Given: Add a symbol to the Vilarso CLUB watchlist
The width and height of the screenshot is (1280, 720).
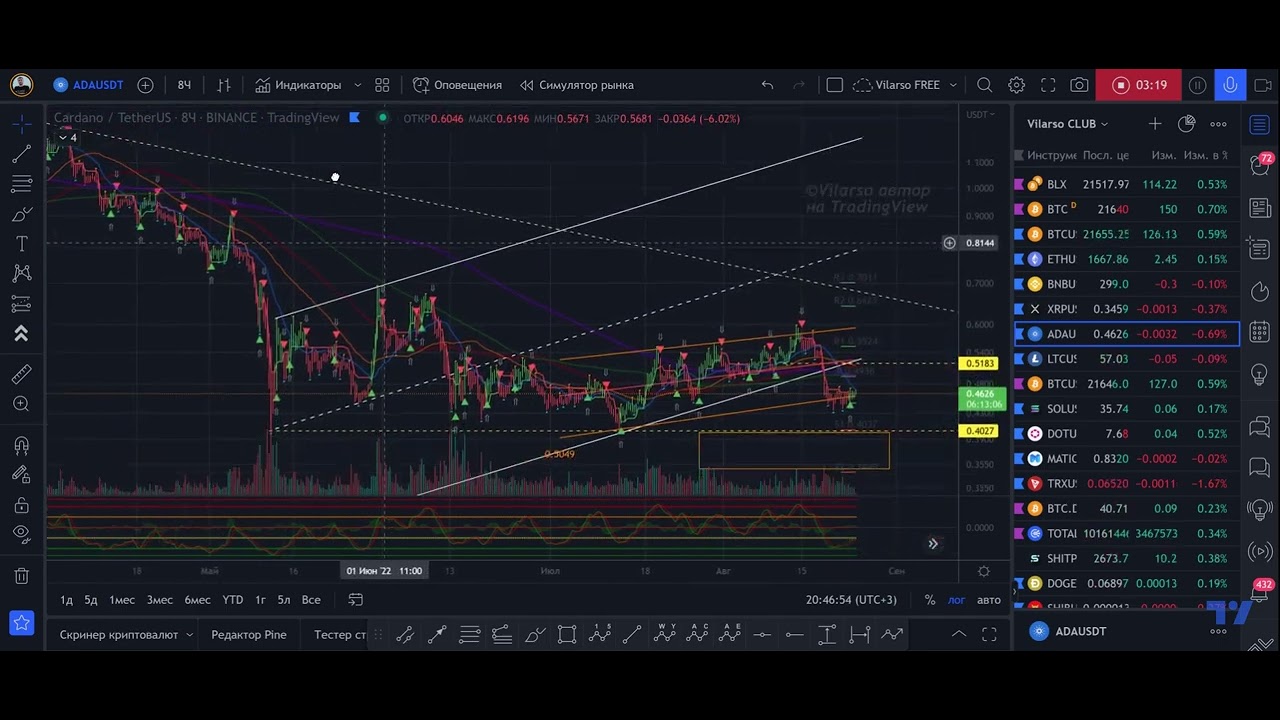Looking at the screenshot, I should 1155,124.
